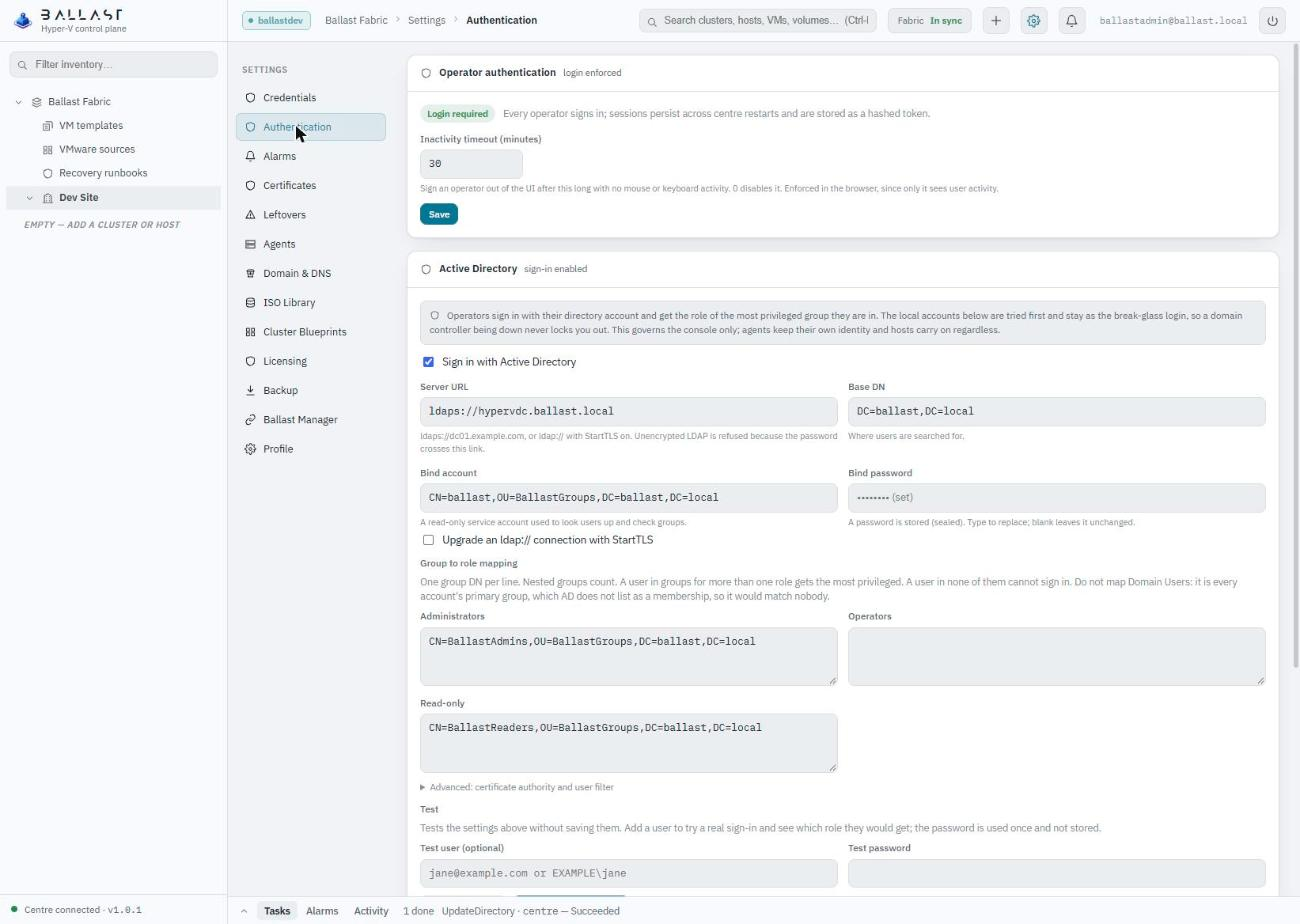
Task: Open the add (plus) button in header
Action: pyautogui.click(x=996, y=20)
